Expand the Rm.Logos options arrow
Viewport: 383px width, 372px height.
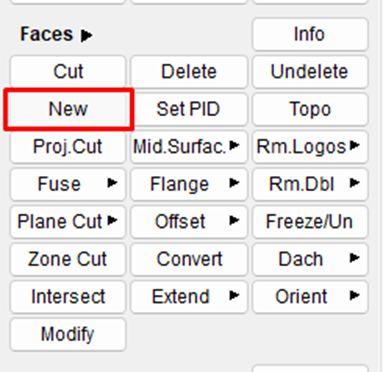coord(355,145)
